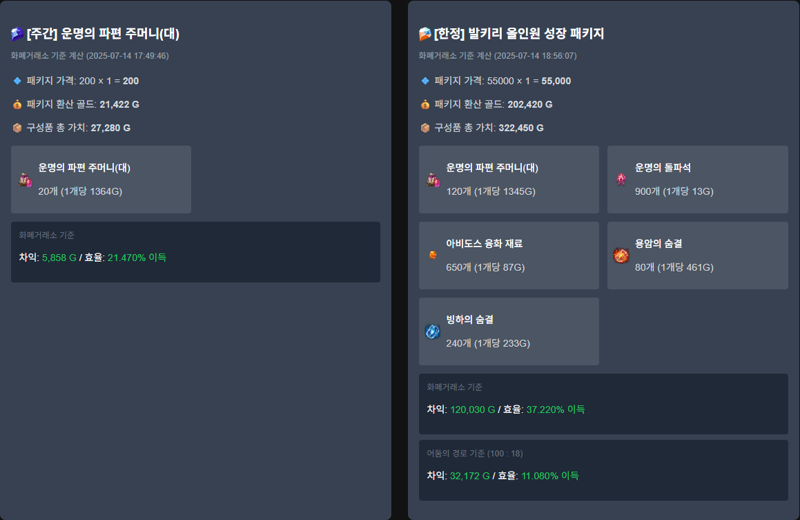Click the pouch icon in 120개 item card
800x520 pixels.
pyautogui.click(x=433, y=180)
